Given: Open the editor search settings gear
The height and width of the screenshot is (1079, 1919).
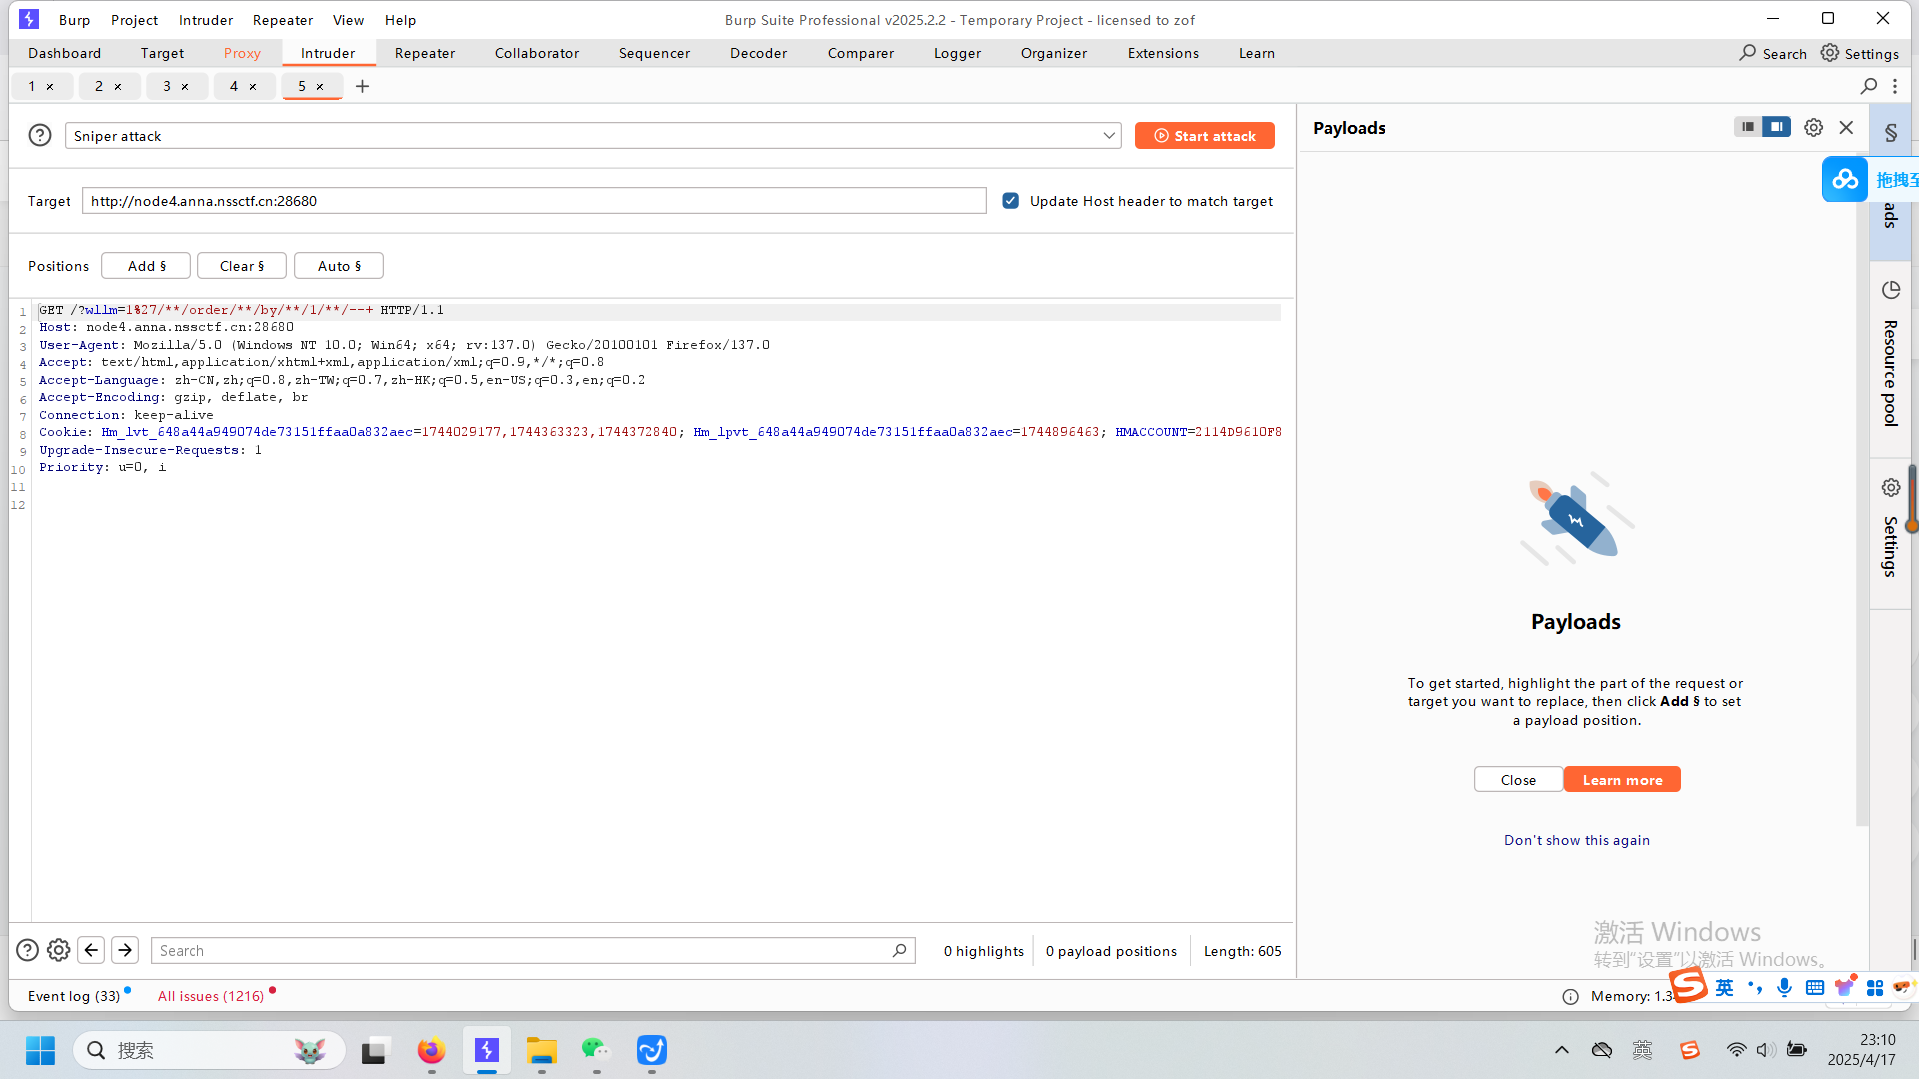Looking at the screenshot, I should pos(59,950).
